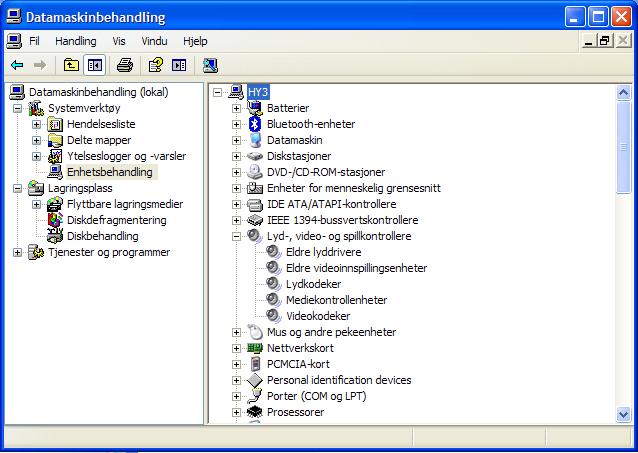Click the Prosessorer chip icon
This screenshot has height=453, width=638.
(x=255, y=412)
